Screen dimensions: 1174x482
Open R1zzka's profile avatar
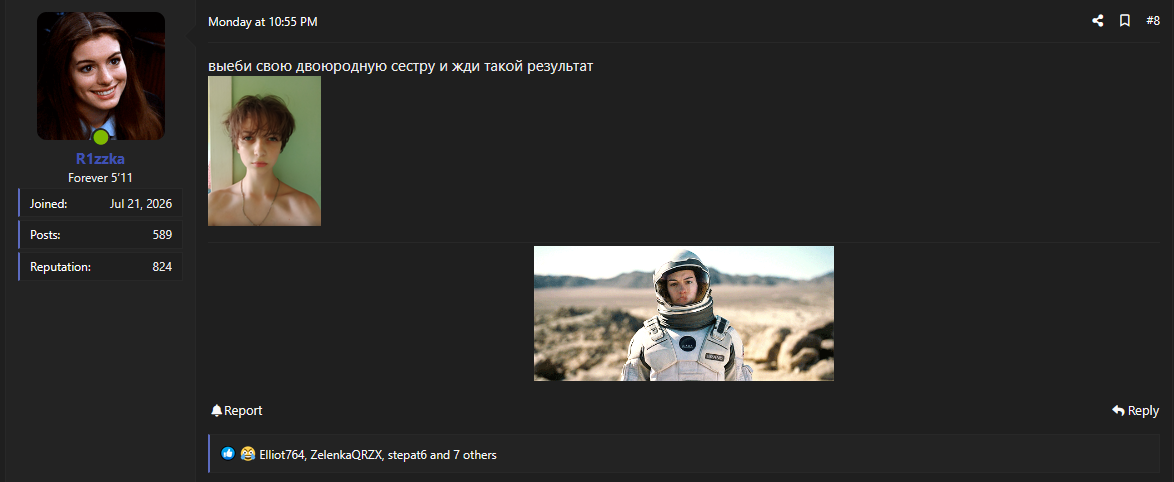pyautogui.click(x=101, y=76)
